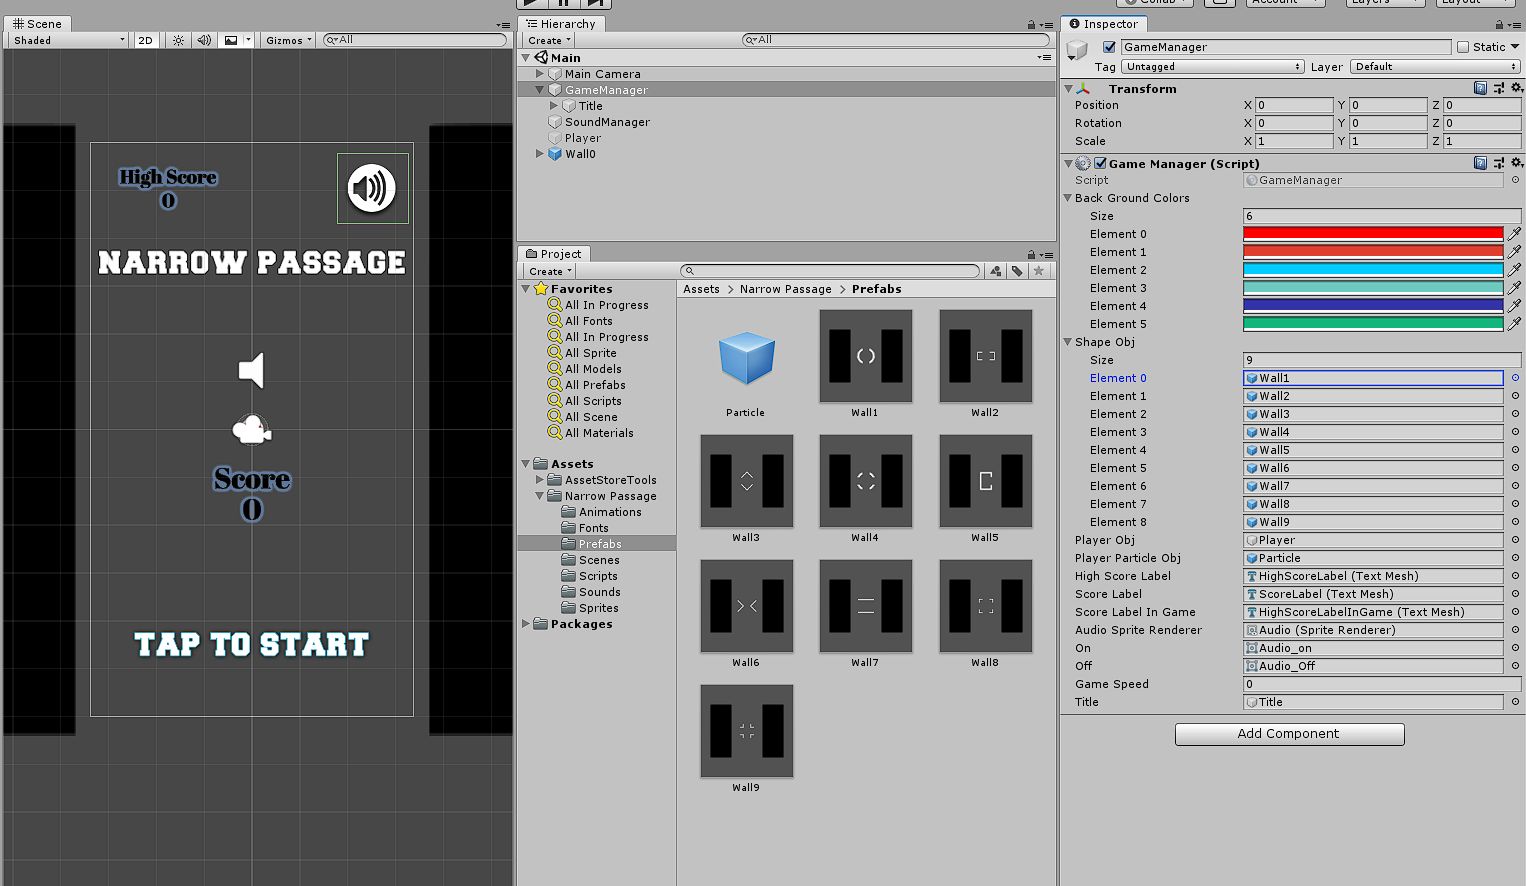Select the Project panel tab
The height and width of the screenshot is (886, 1526).
tap(553, 254)
